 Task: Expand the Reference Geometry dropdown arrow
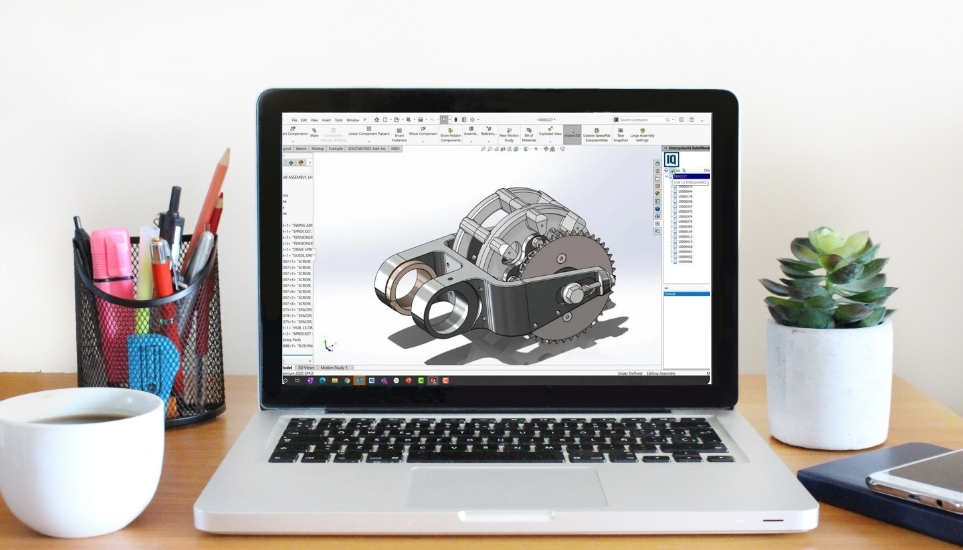pos(488,140)
